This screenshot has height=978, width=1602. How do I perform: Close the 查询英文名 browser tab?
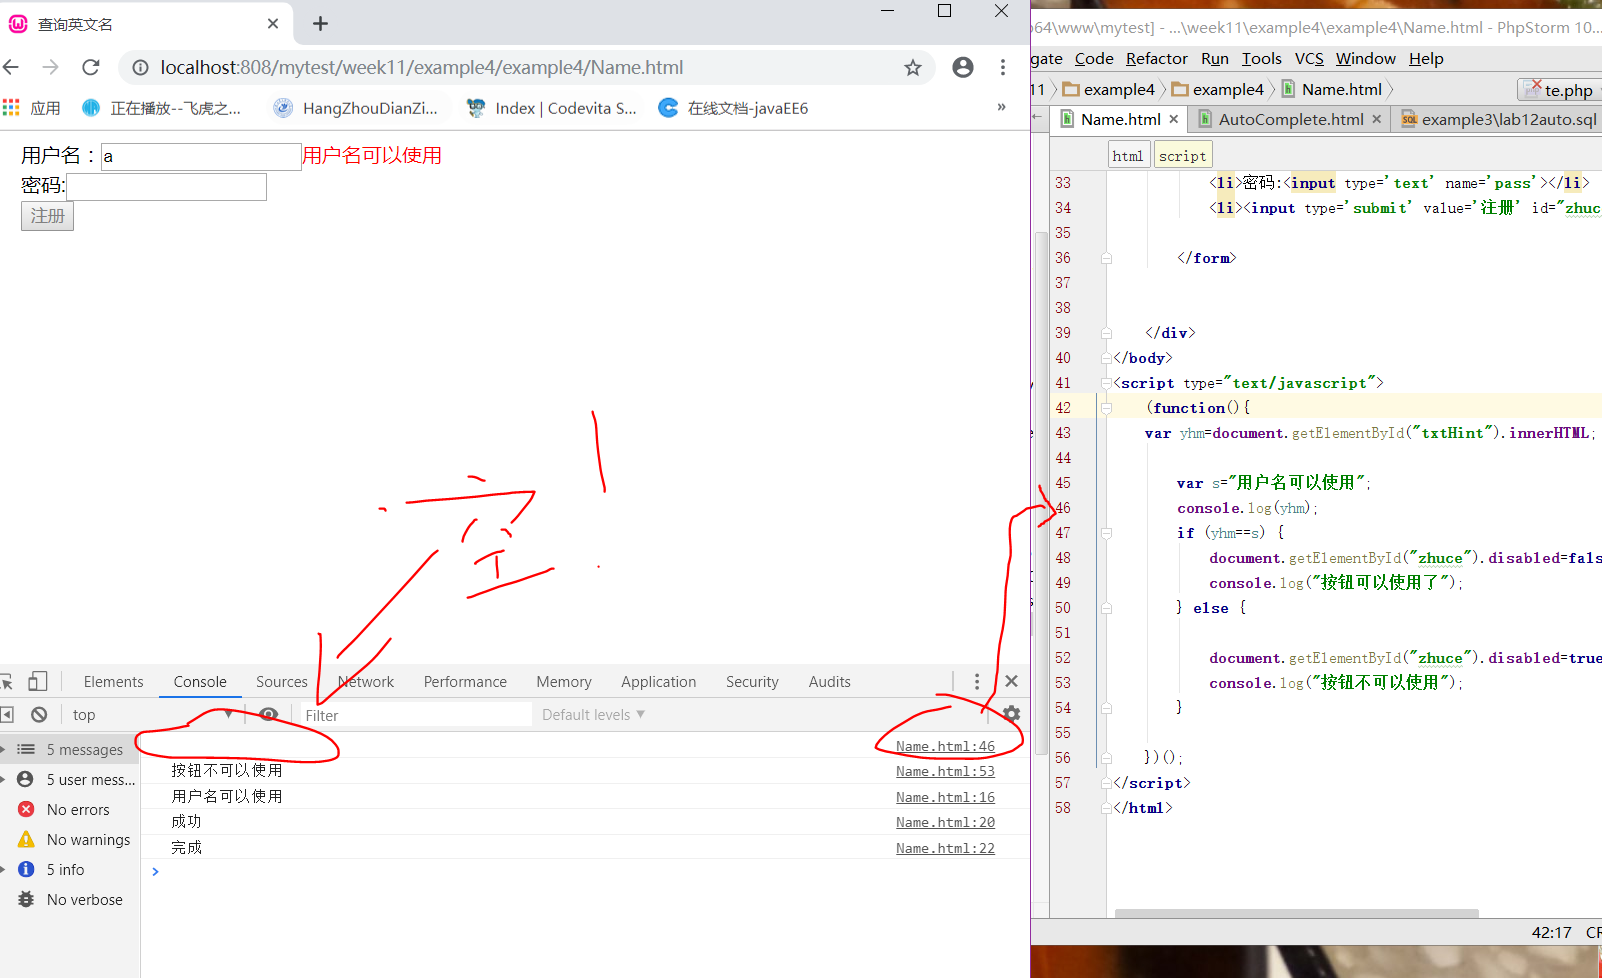point(273,23)
